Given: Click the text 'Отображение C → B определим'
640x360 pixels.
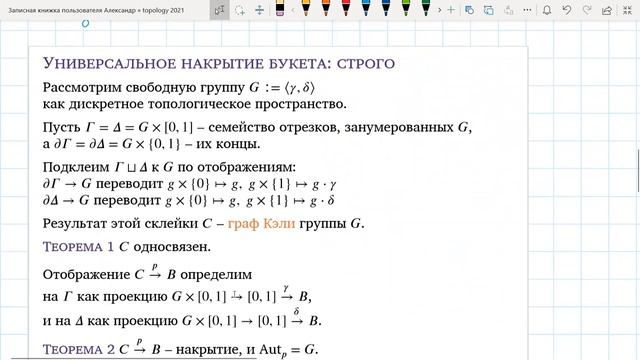Looking at the screenshot, I should pyautogui.click(x=147, y=273).
